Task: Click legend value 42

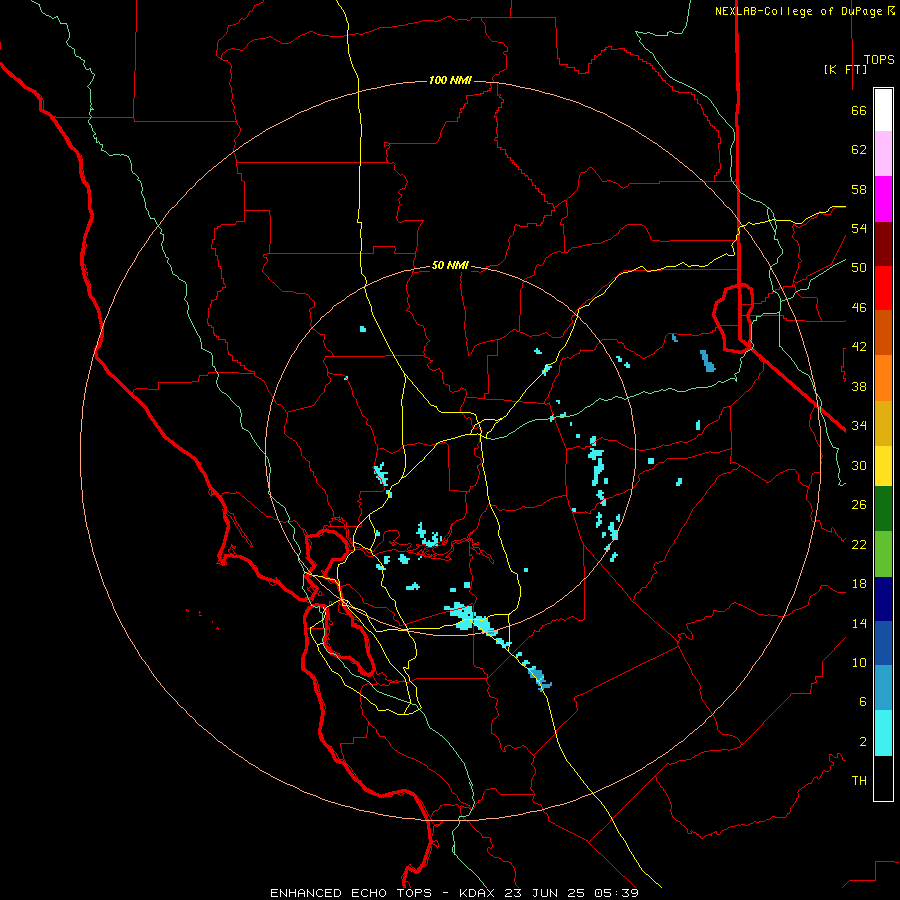Action: [859, 347]
